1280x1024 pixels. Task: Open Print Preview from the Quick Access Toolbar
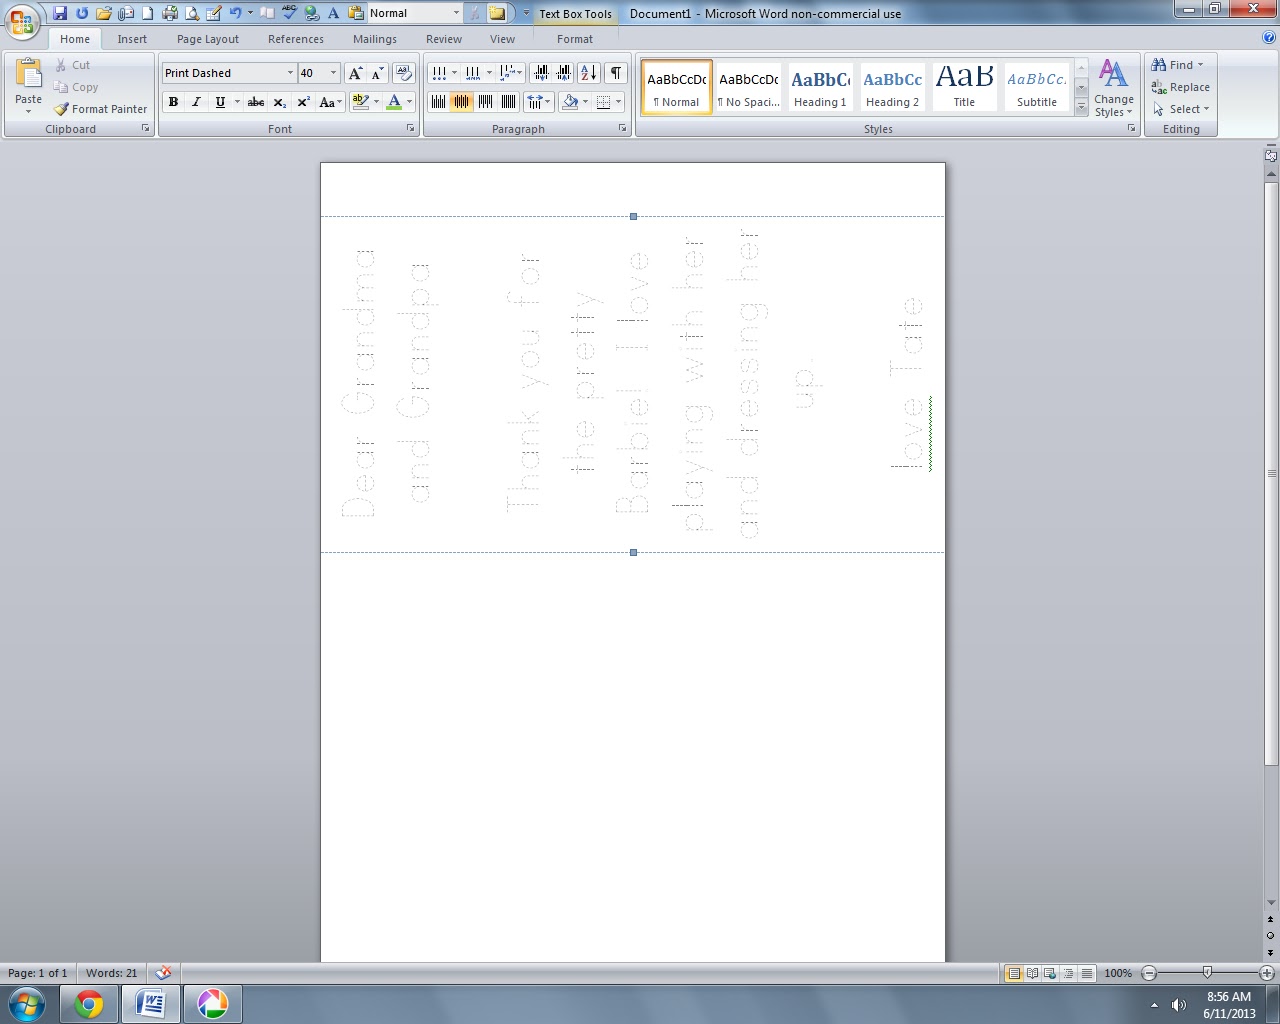(192, 13)
